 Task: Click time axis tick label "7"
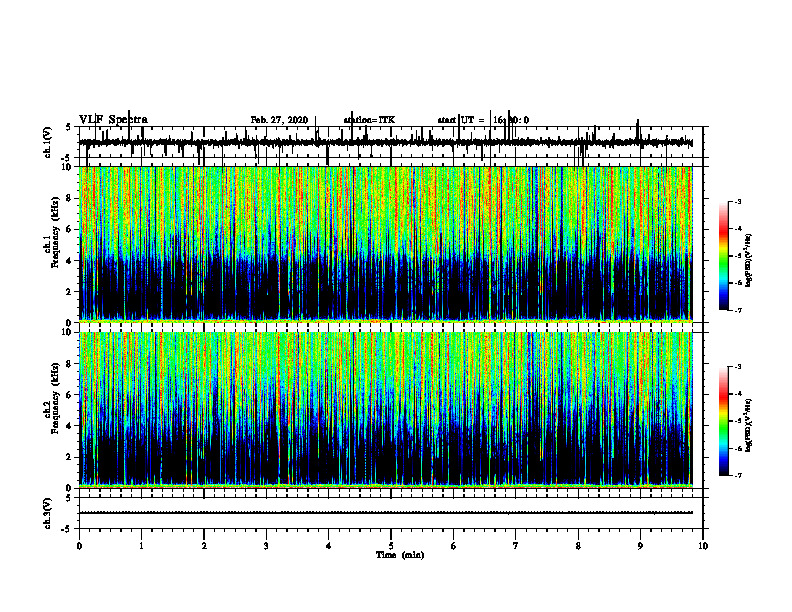(x=516, y=546)
